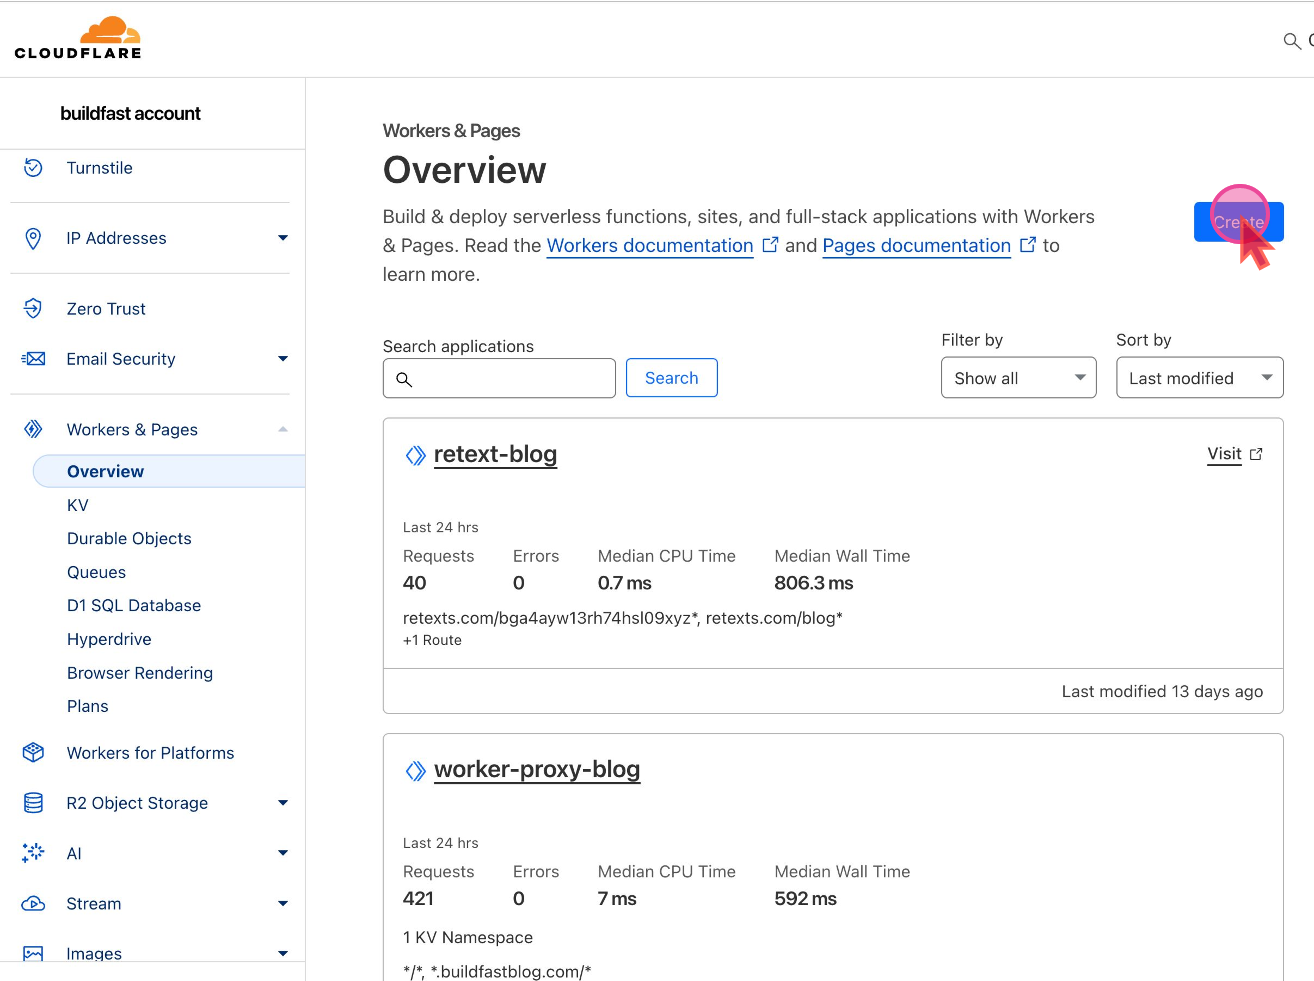Open the Workers documentation link

pos(650,246)
